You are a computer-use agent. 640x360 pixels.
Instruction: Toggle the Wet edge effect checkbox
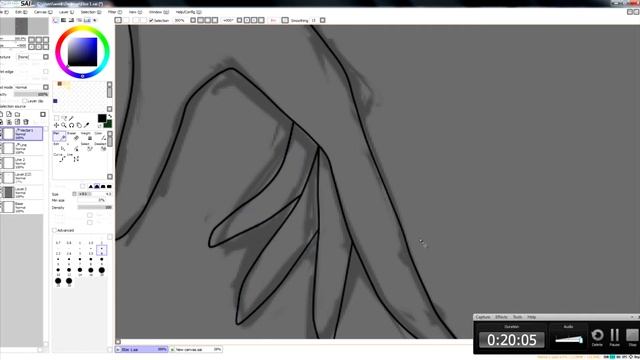(45, 71)
